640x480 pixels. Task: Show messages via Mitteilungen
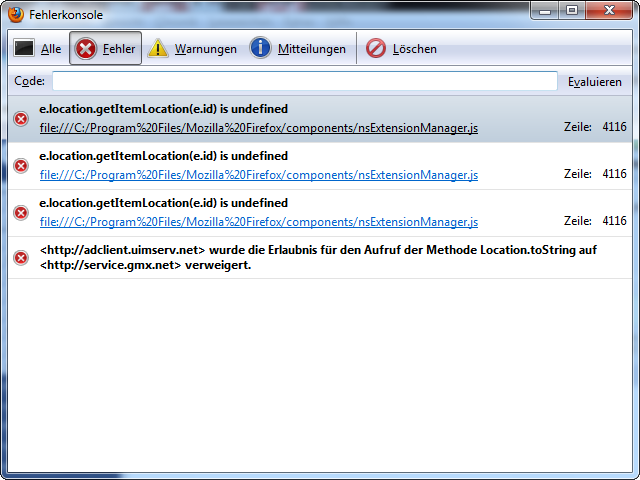coord(298,49)
